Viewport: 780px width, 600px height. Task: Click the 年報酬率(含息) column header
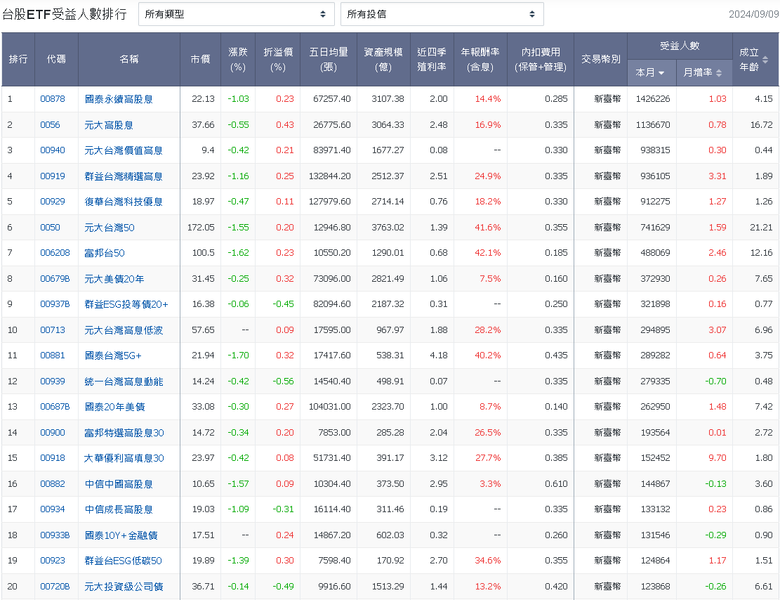pyautogui.click(x=480, y=59)
